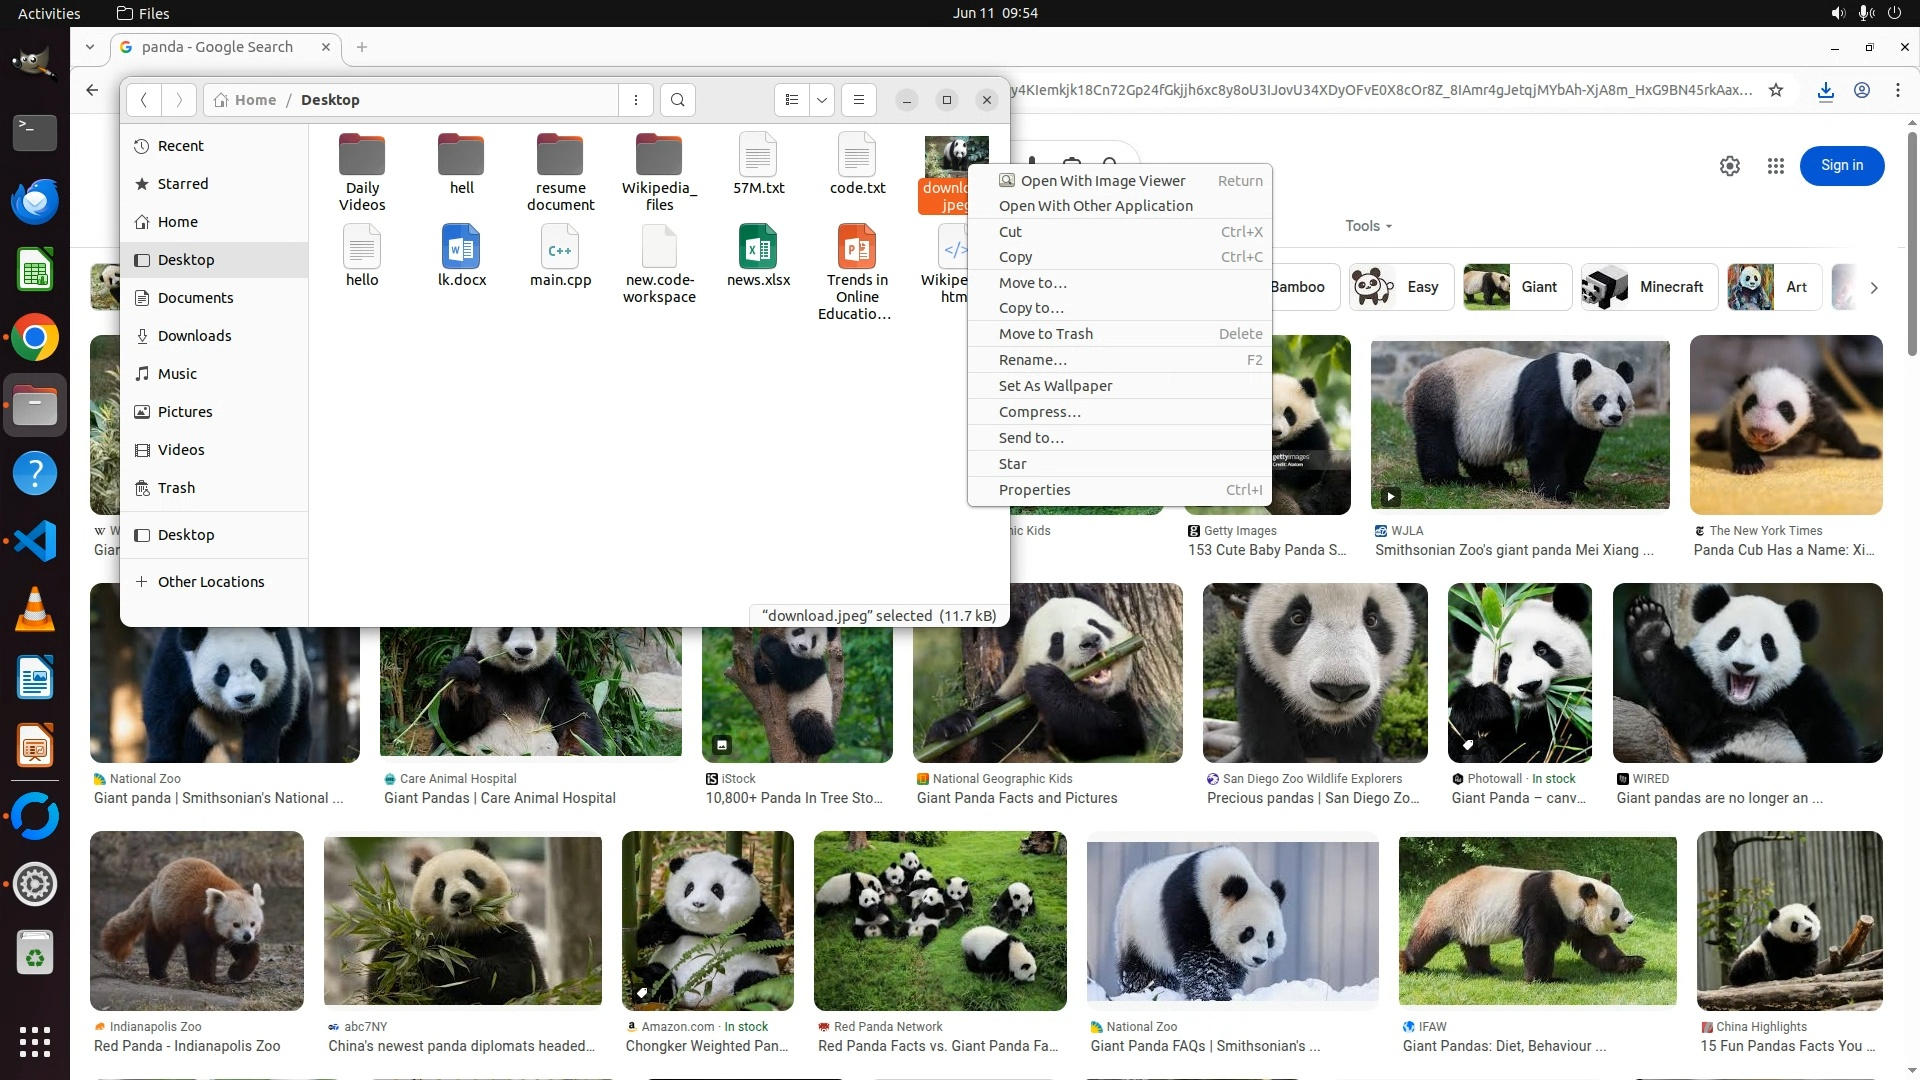The height and width of the screenshot is (1080, 1920).
Task: Expand the Tools dropdown in Google Images
Action: [x=1368, y=226]
